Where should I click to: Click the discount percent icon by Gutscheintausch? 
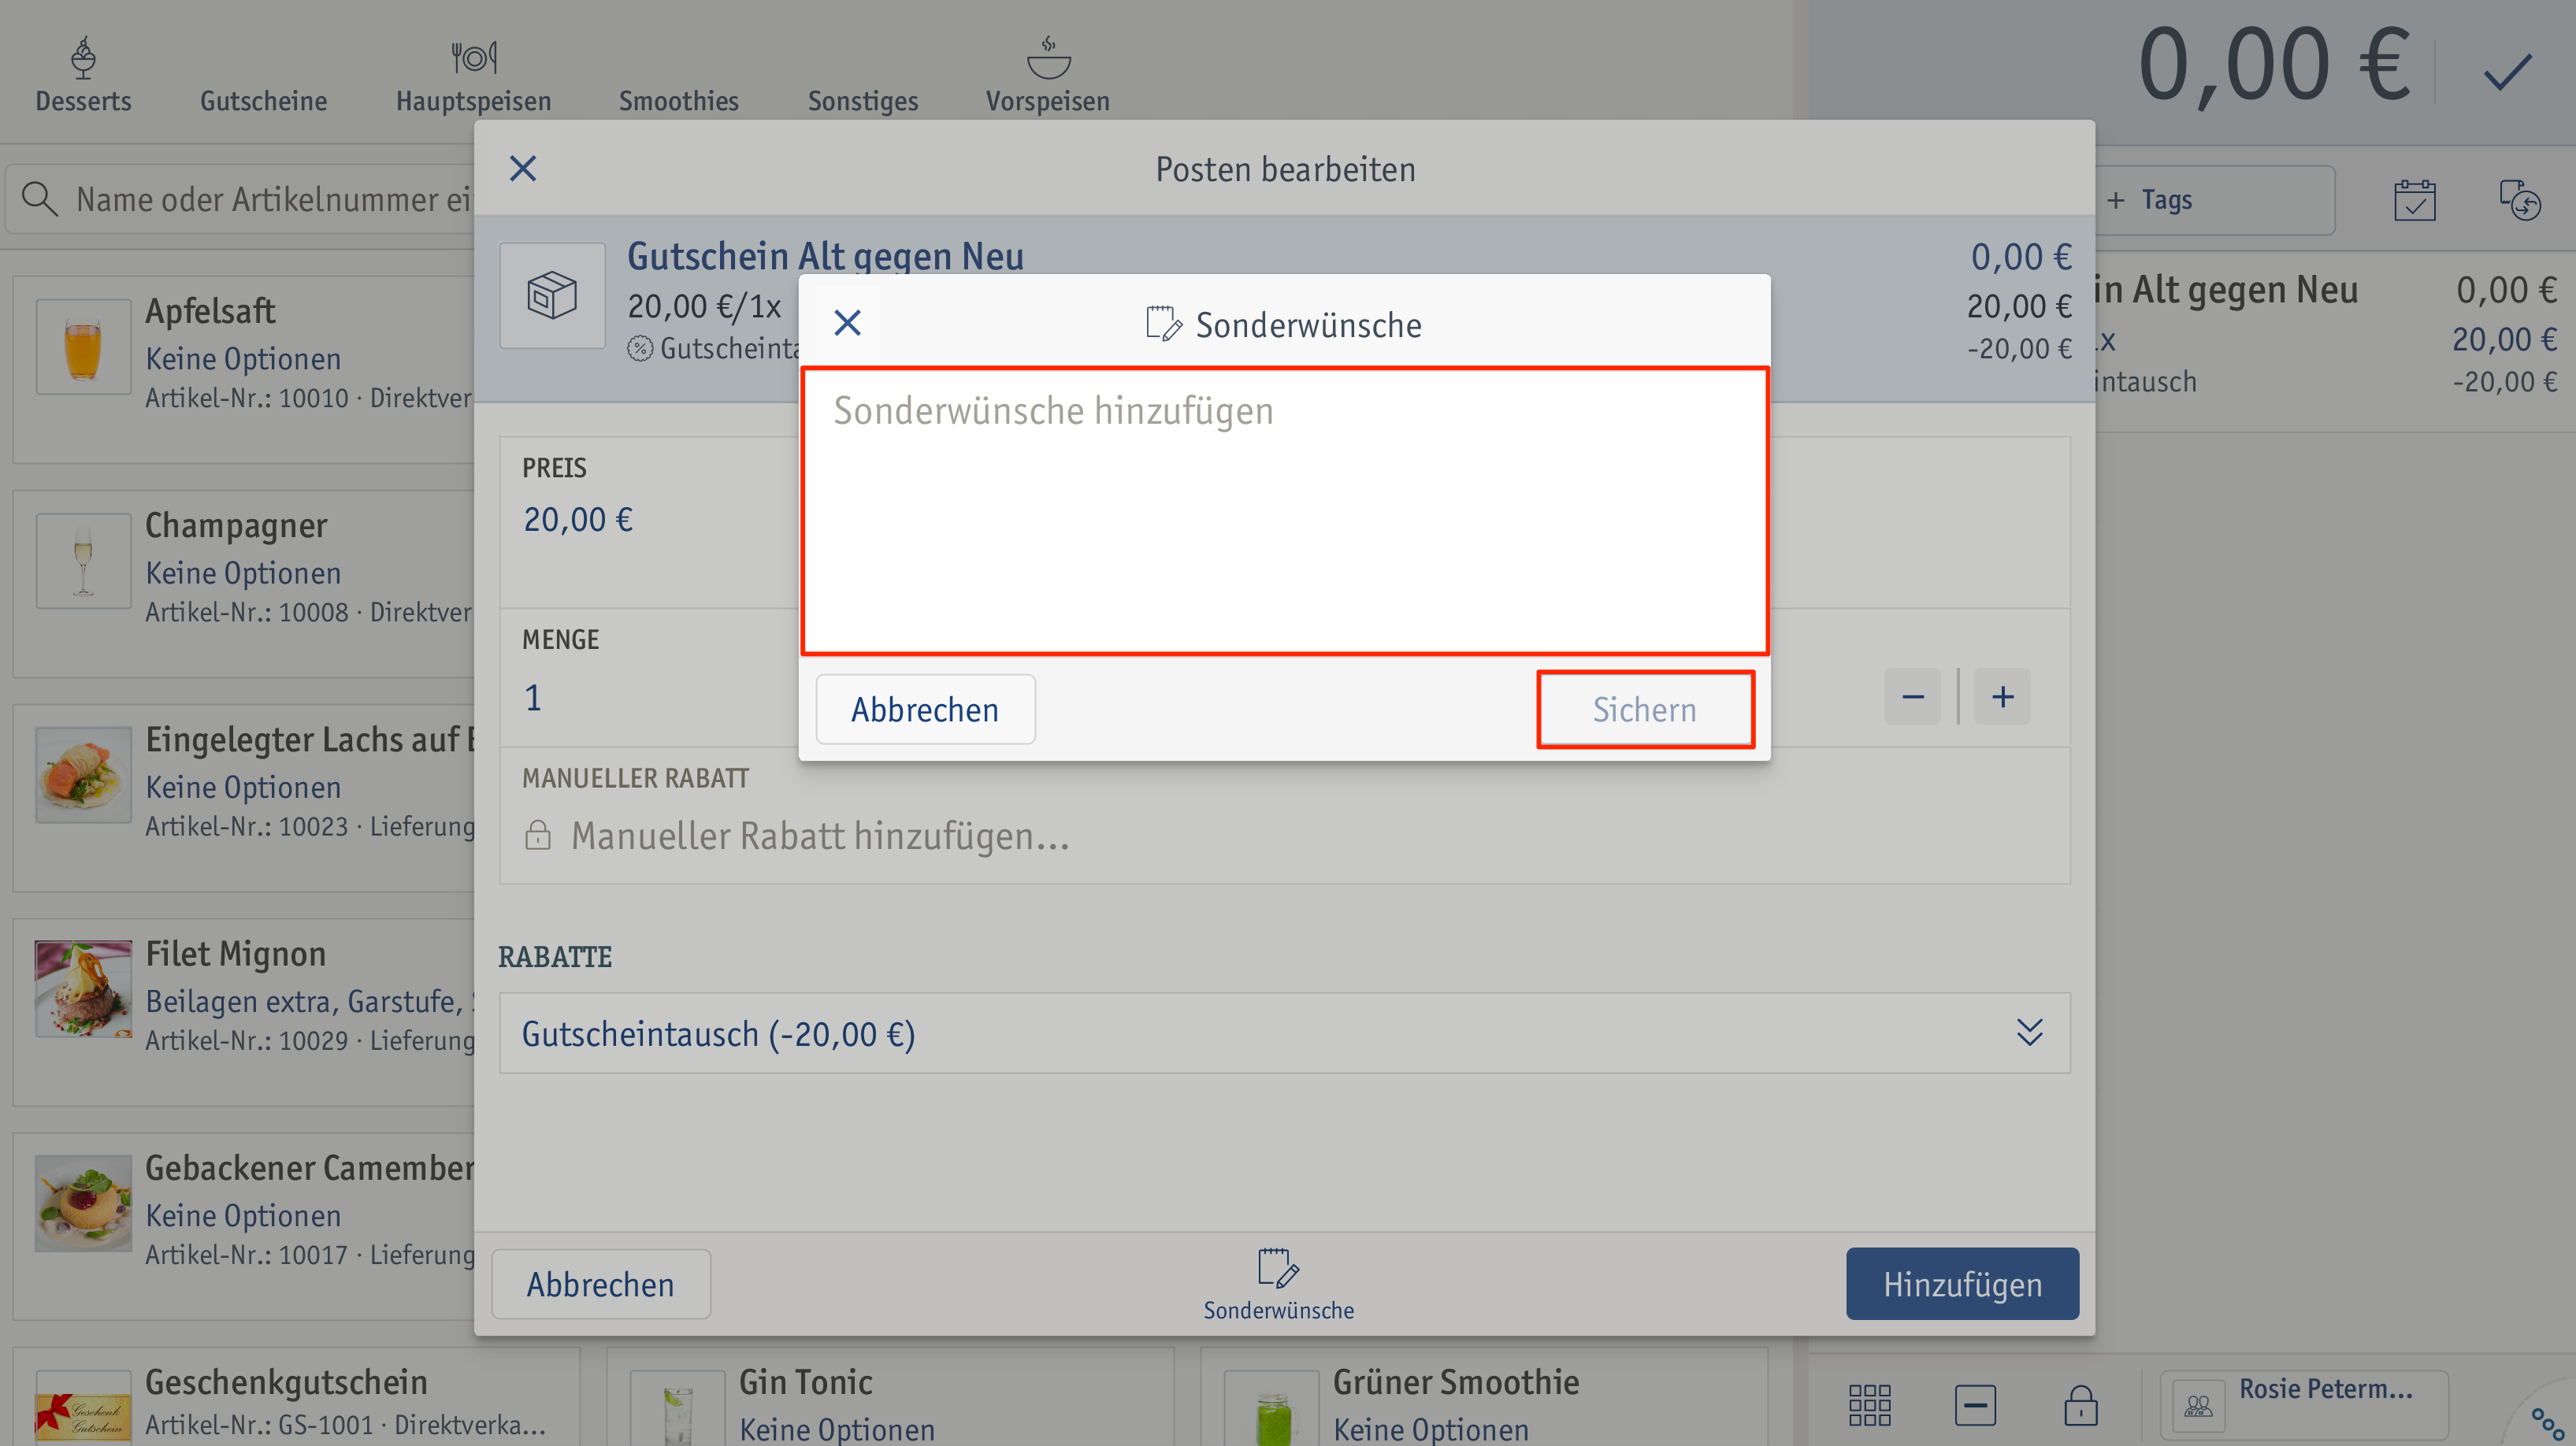coord(640,348)
